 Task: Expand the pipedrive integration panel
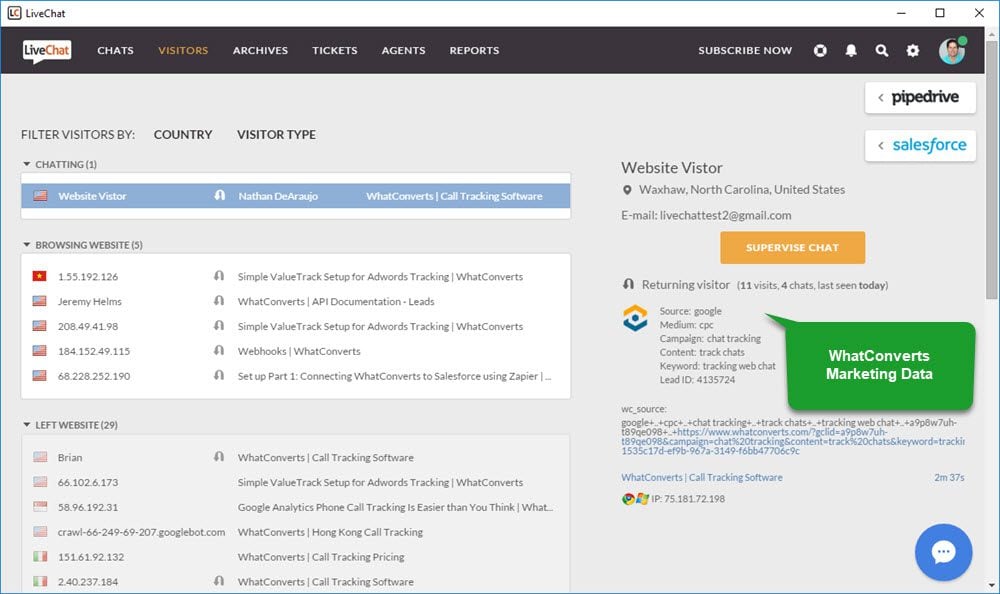(x=920, y=98)
